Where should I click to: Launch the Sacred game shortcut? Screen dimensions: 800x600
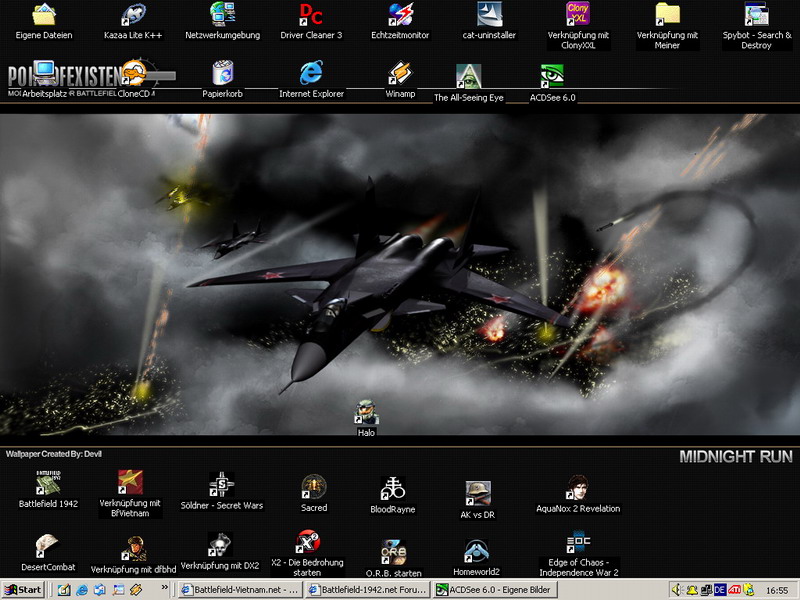click(313, 487)
